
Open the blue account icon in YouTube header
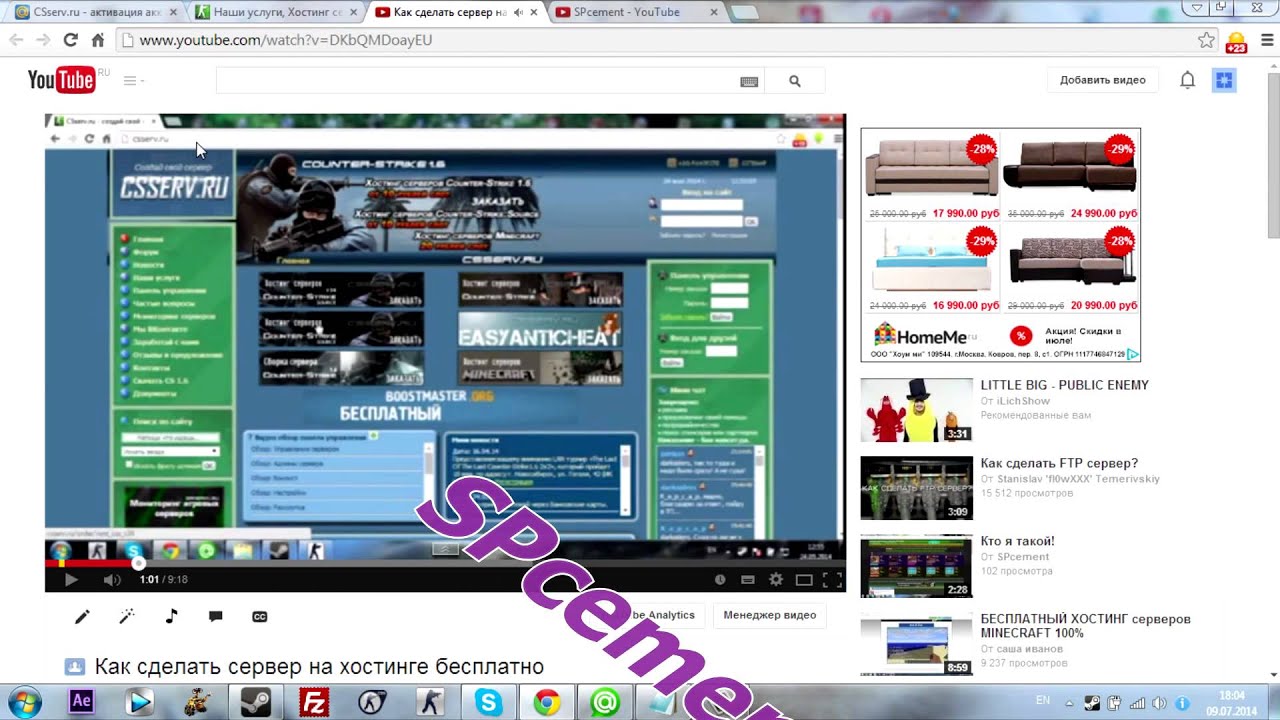[x=1224, y=80]
